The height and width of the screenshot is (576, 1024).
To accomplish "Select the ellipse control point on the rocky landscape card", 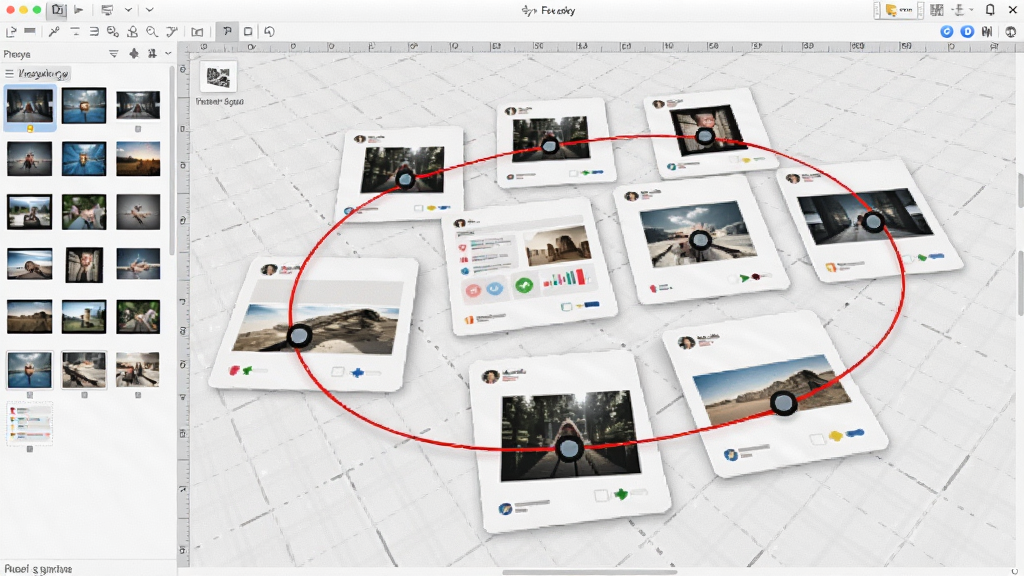I will click(299, 336).
